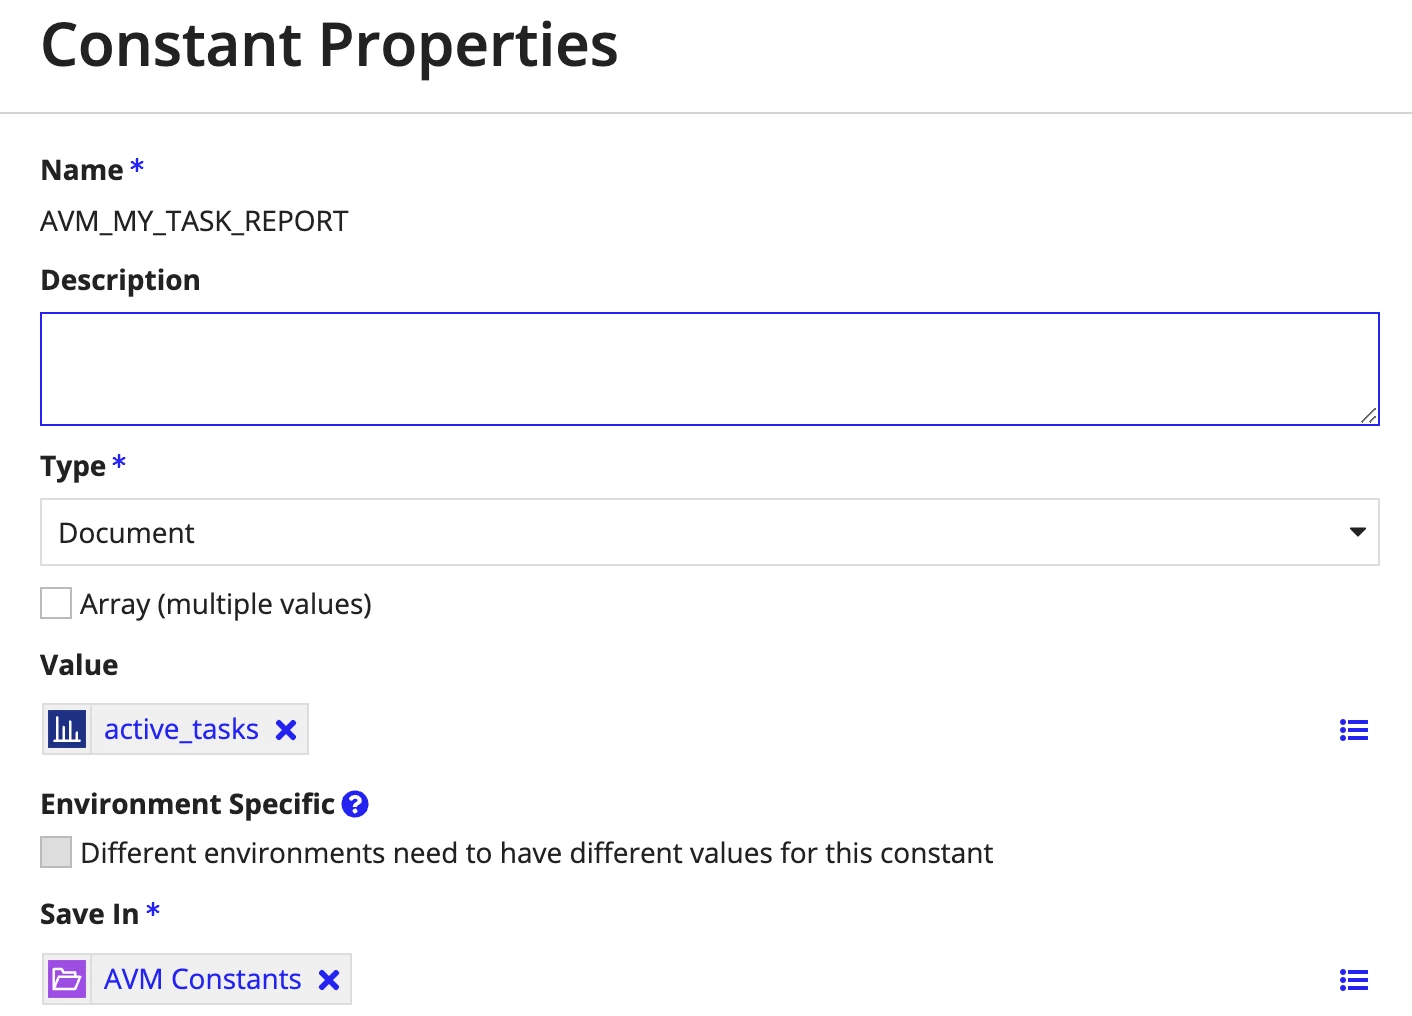Image resolution: width=1412 pixels, height=1016 pixels.
Task: Remove AVM Constants folder using its X
Action: tap(329, 980)
